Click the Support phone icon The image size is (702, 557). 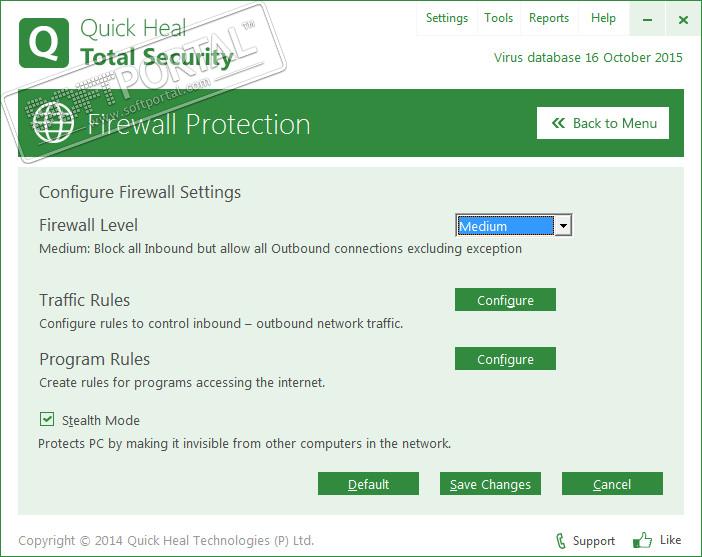pyautogui.click(x=560, y=540)
